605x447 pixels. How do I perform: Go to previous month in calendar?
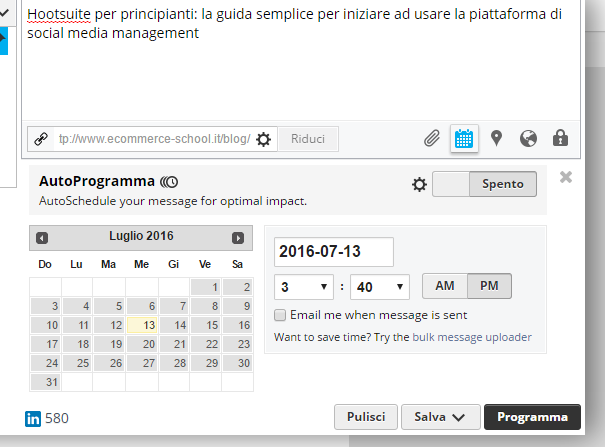click(41, 237)
